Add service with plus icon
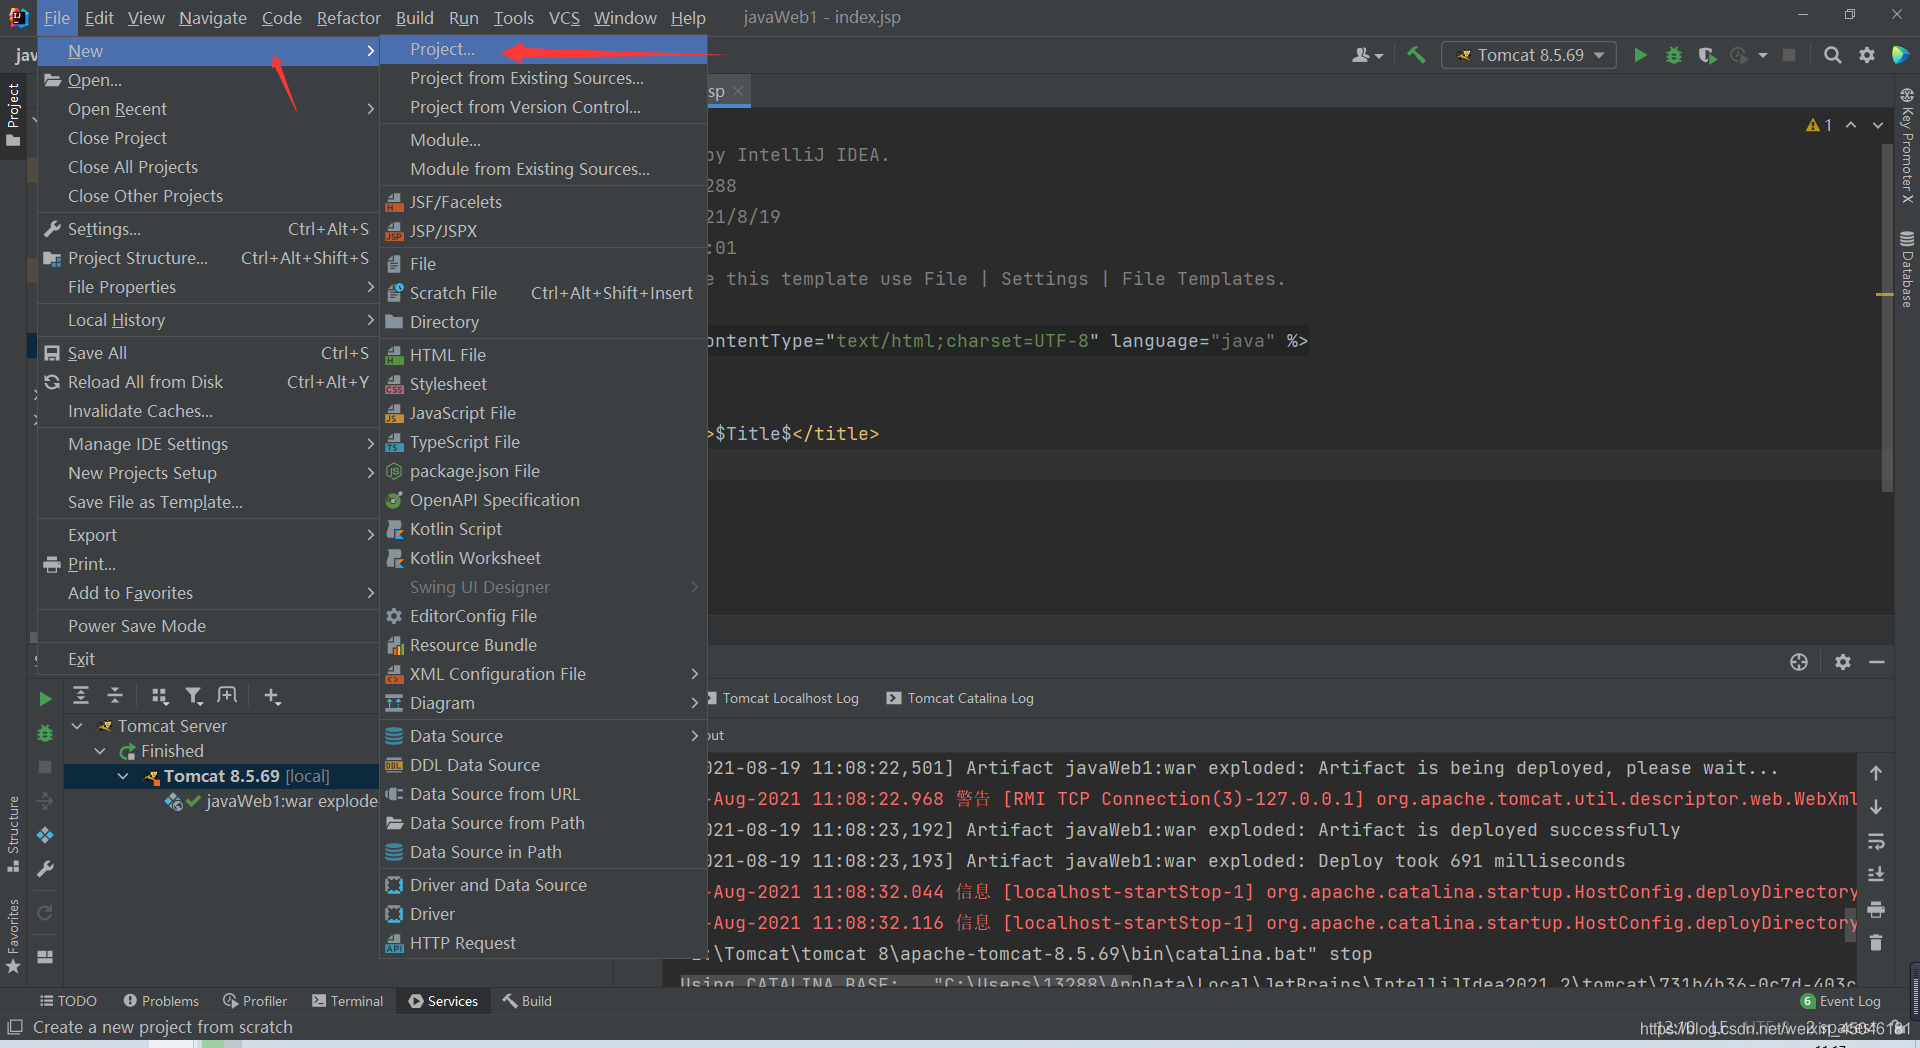The width and height of the screenshot is (1920, 1048). pos(272,696)
